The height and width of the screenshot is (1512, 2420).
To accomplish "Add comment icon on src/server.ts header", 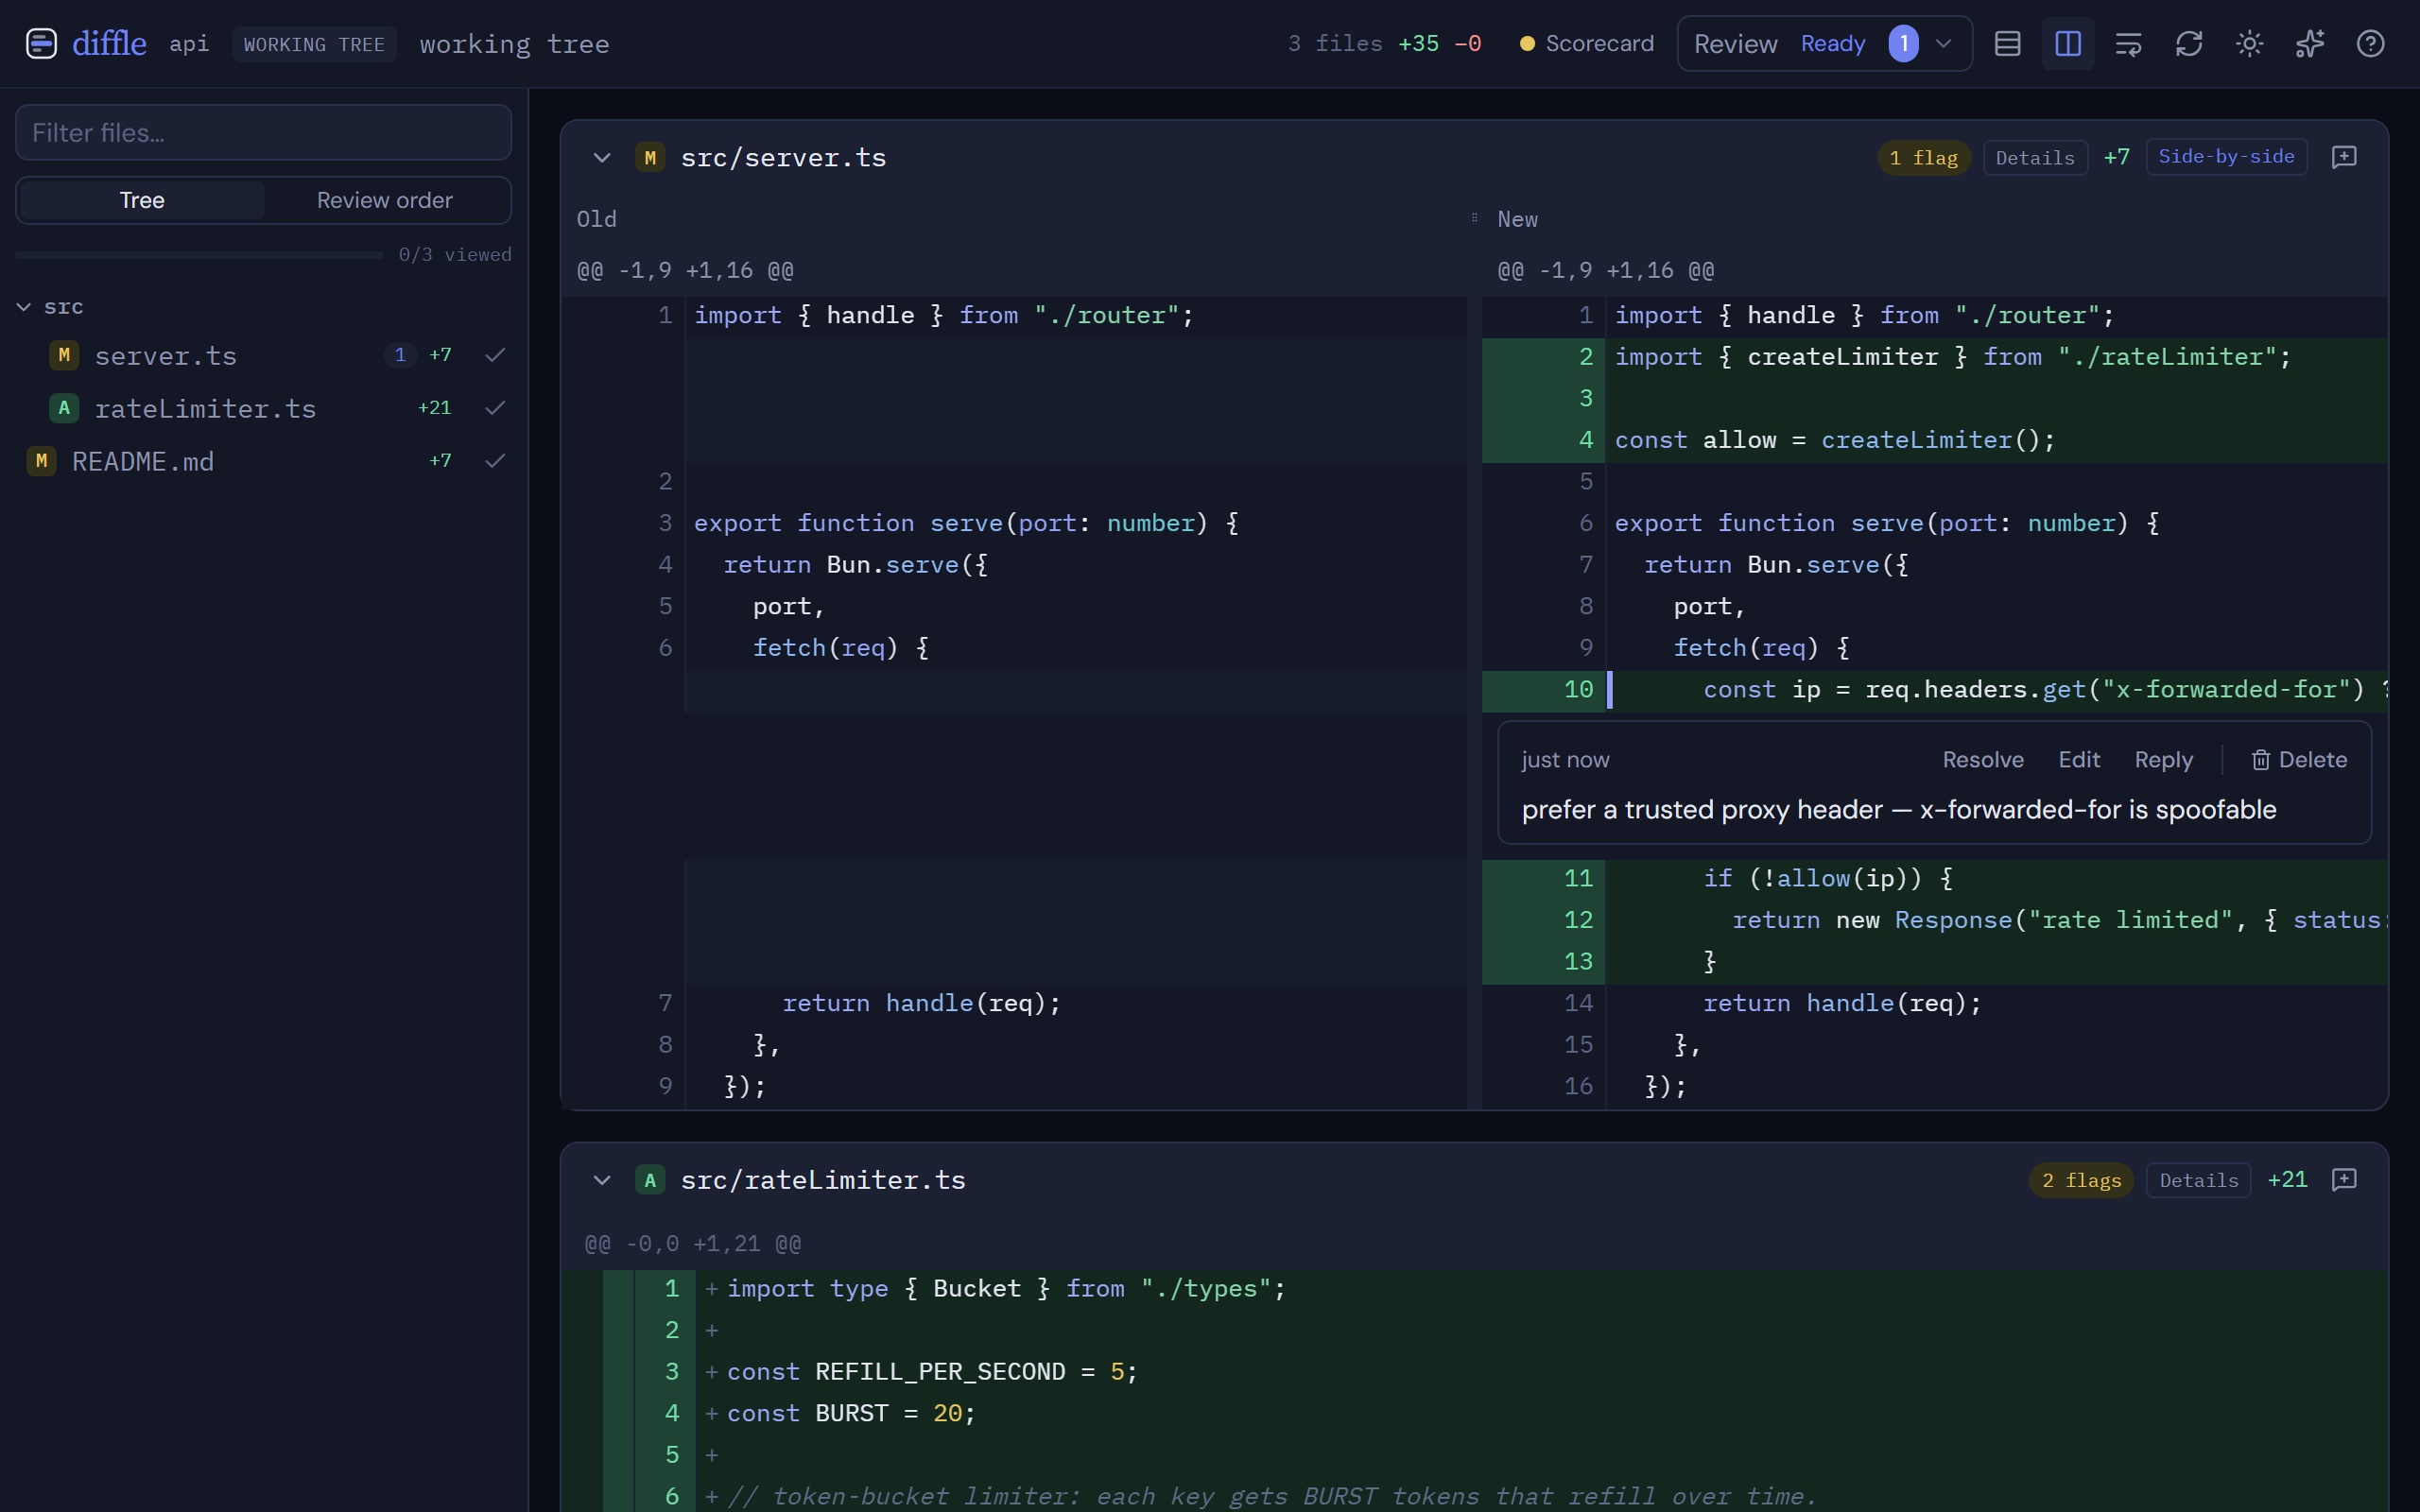I will point(2344,157).
